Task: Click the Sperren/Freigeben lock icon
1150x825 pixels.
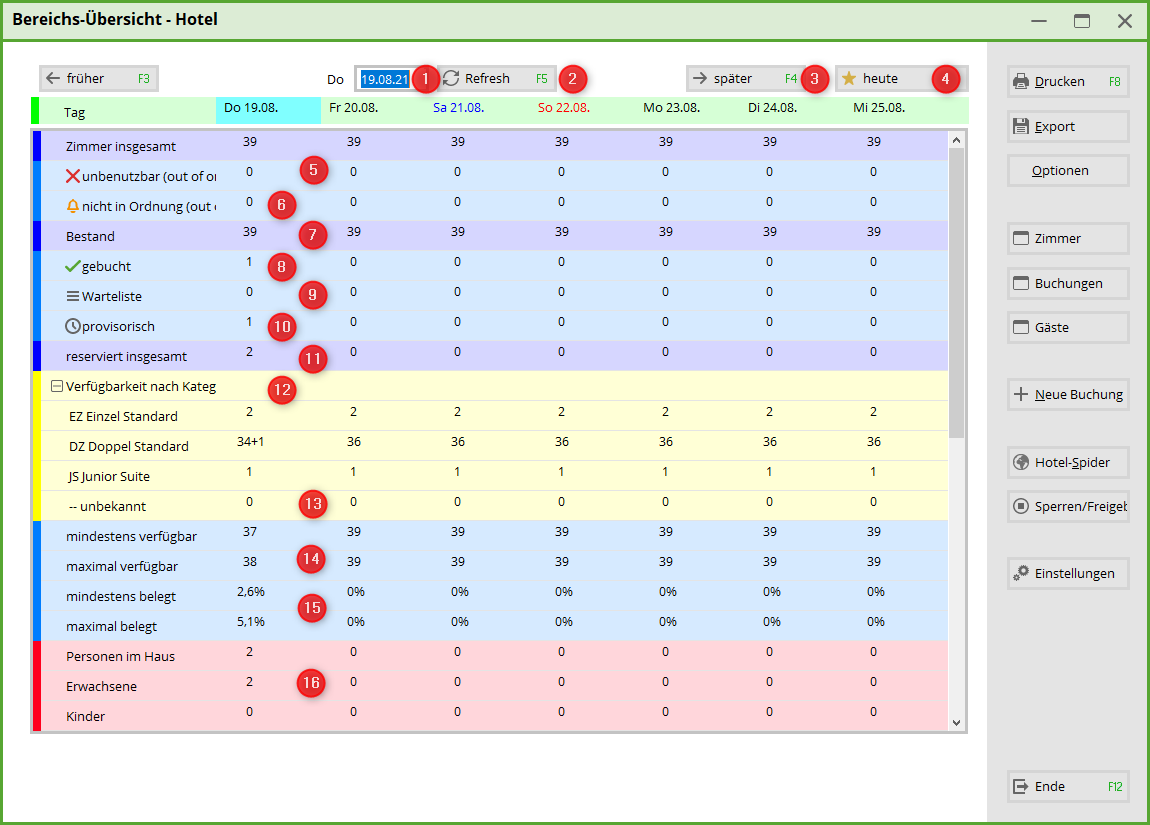Action: tap(1021, 507)
